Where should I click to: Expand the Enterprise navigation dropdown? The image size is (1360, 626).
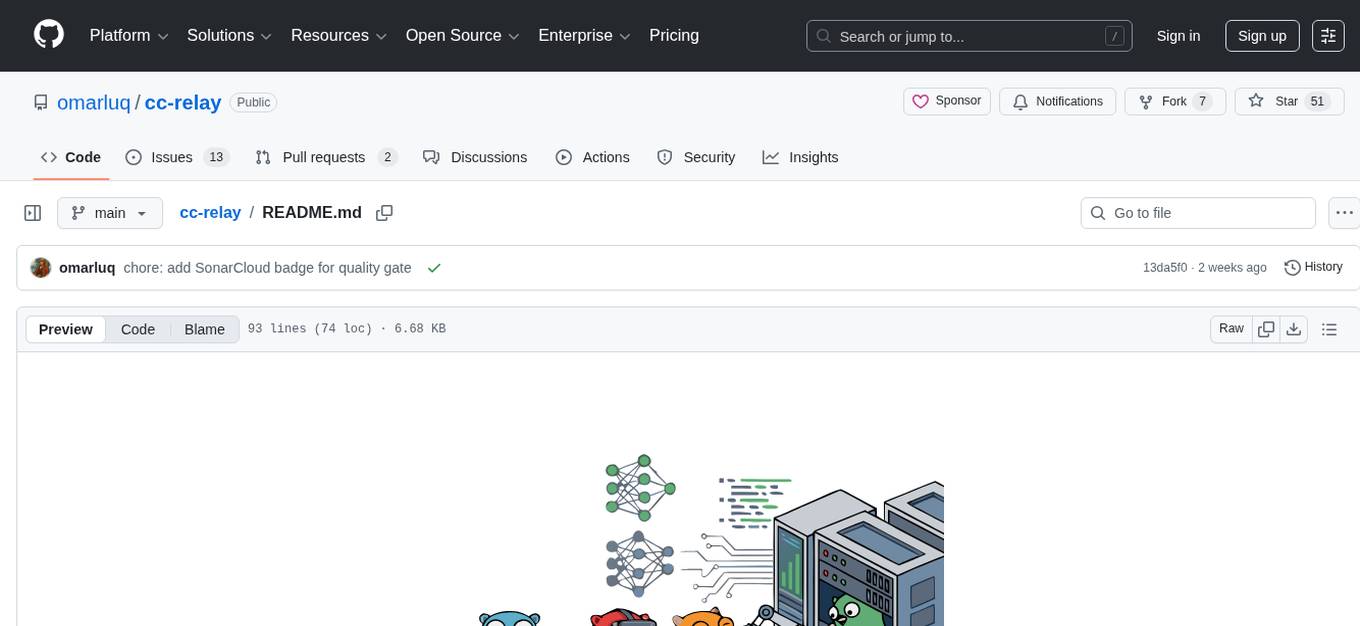point(583,35)
